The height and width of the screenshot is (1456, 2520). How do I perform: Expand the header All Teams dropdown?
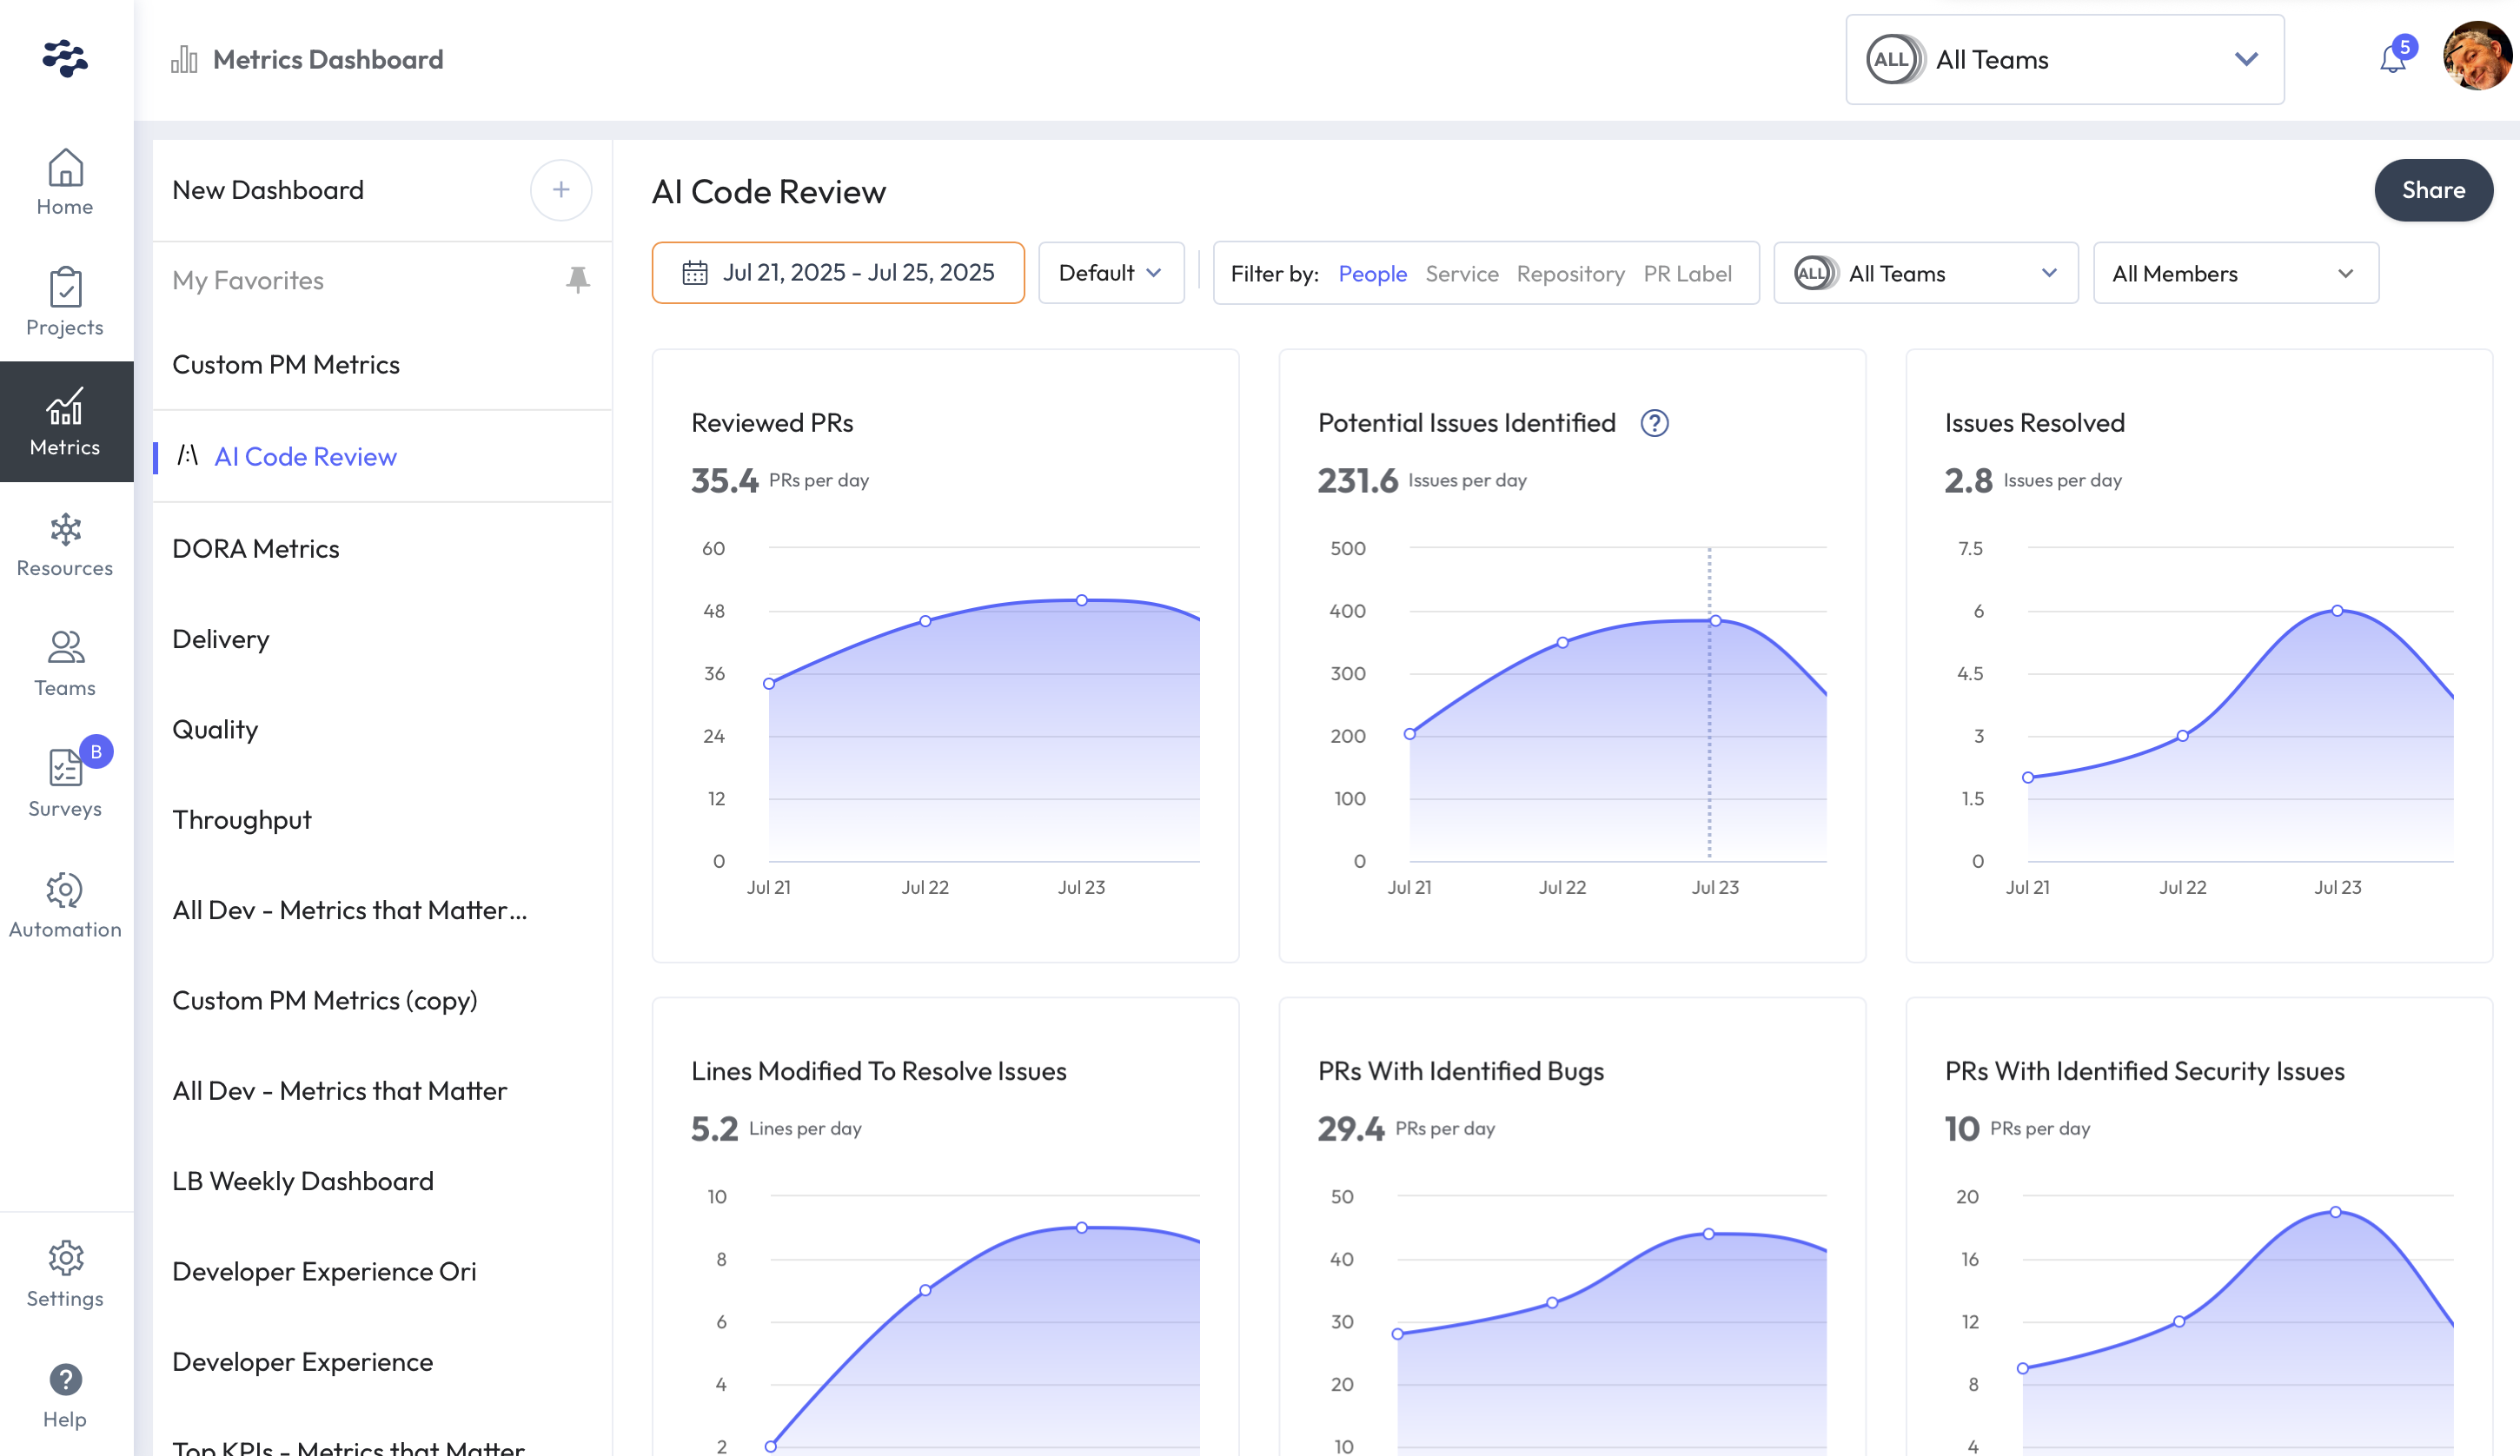click(x=2065, y=59)
